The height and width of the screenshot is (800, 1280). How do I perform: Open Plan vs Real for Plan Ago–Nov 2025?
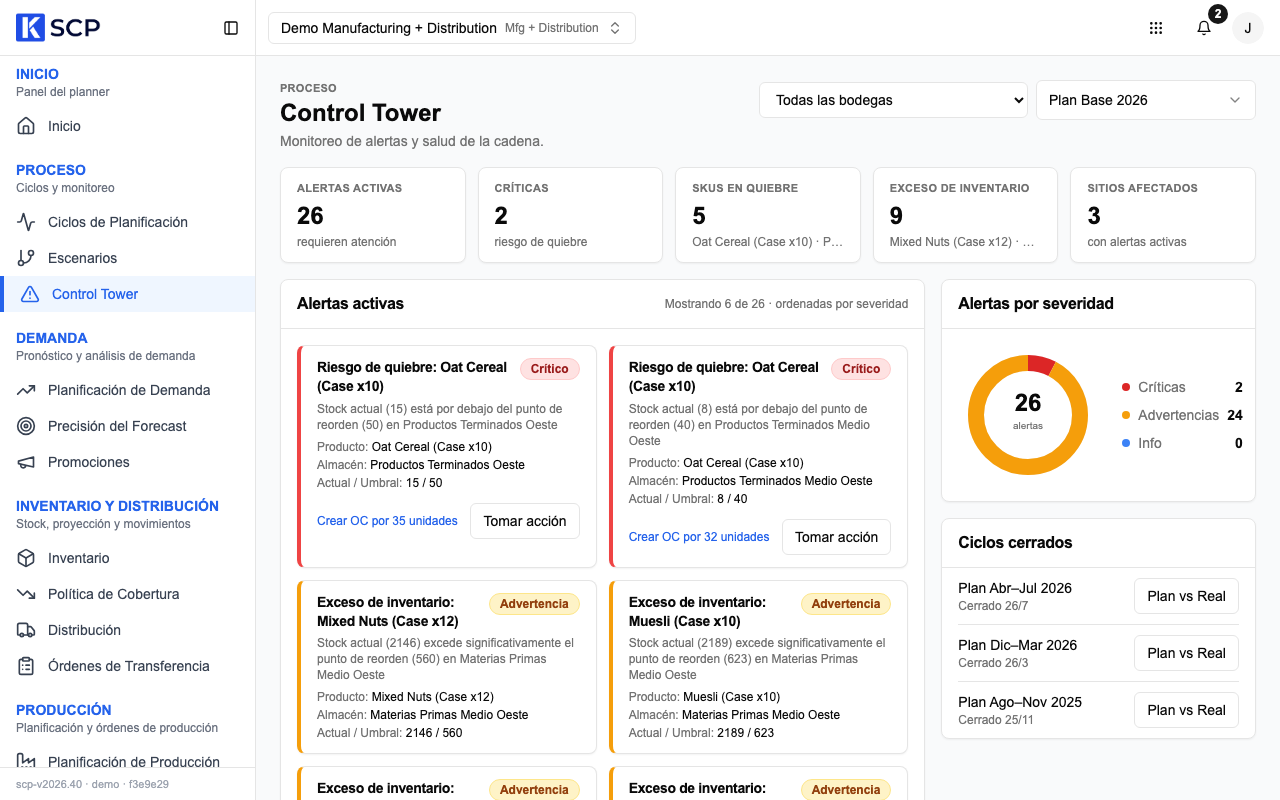pyautogui.click(x=1186, y=710)
